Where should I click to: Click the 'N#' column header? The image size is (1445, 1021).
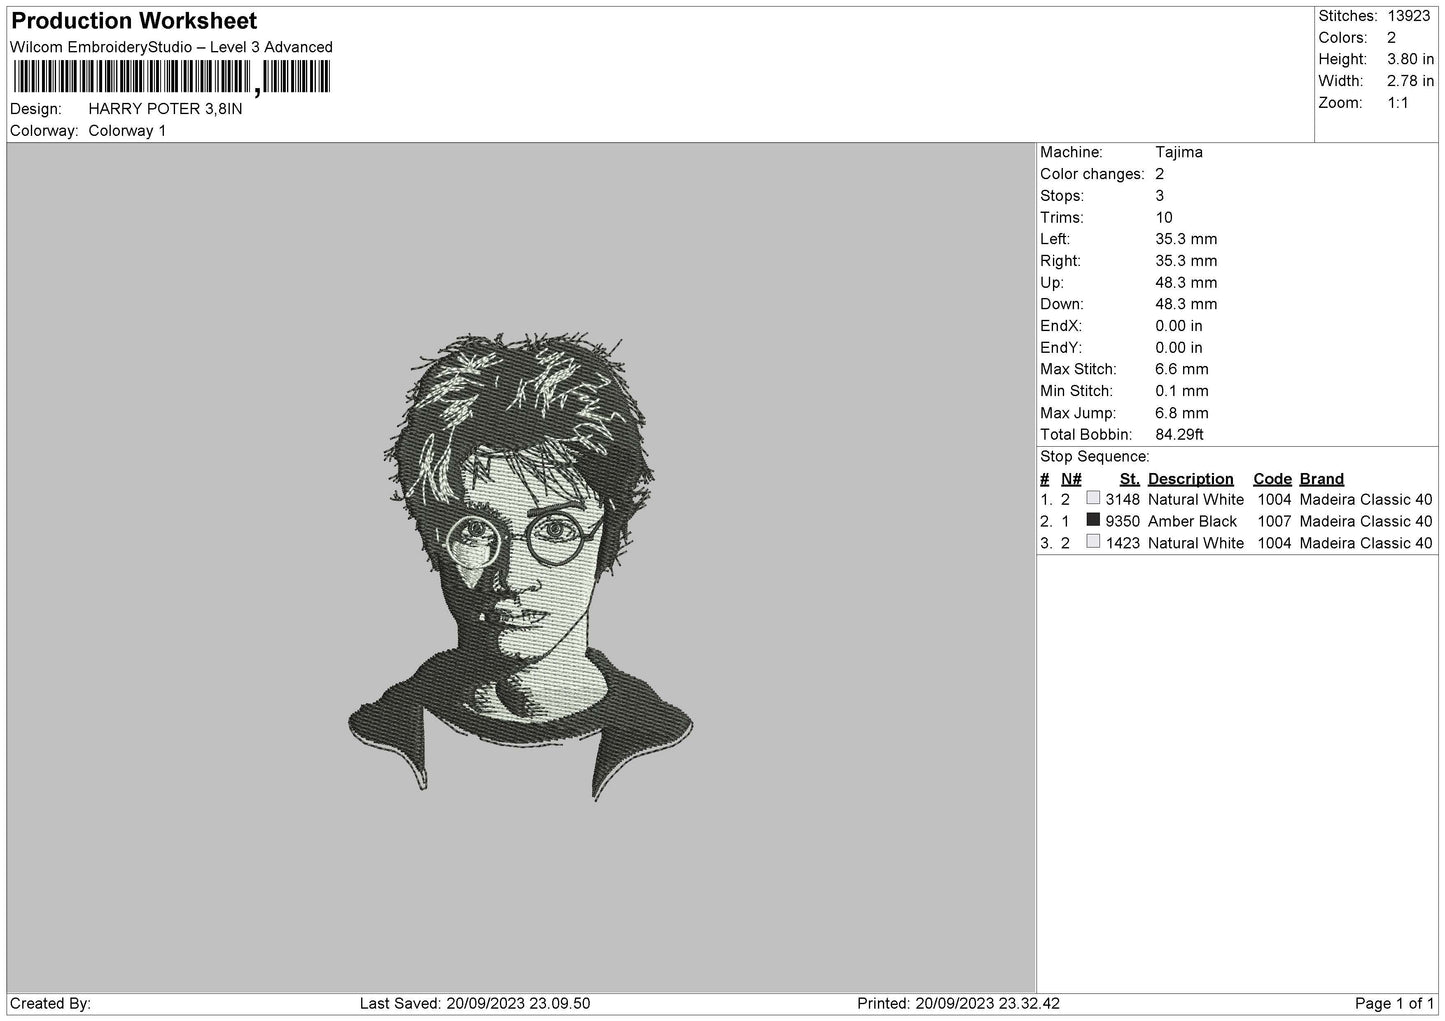[1071, 479]
